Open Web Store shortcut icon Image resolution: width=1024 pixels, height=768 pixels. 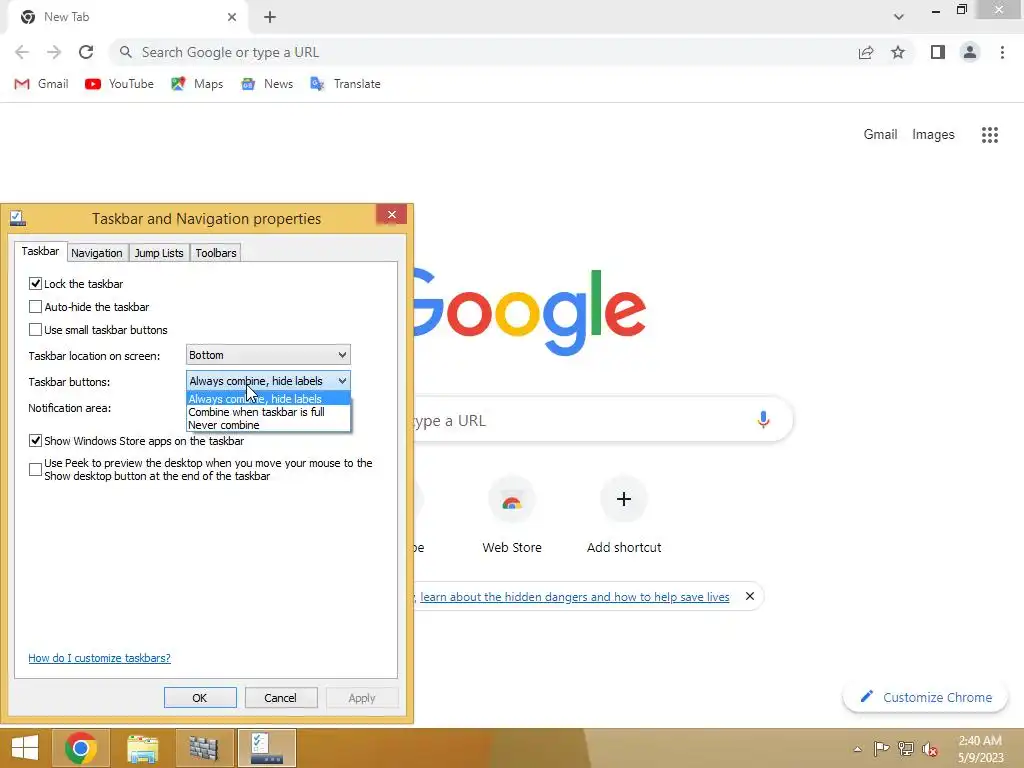(512, 500)
